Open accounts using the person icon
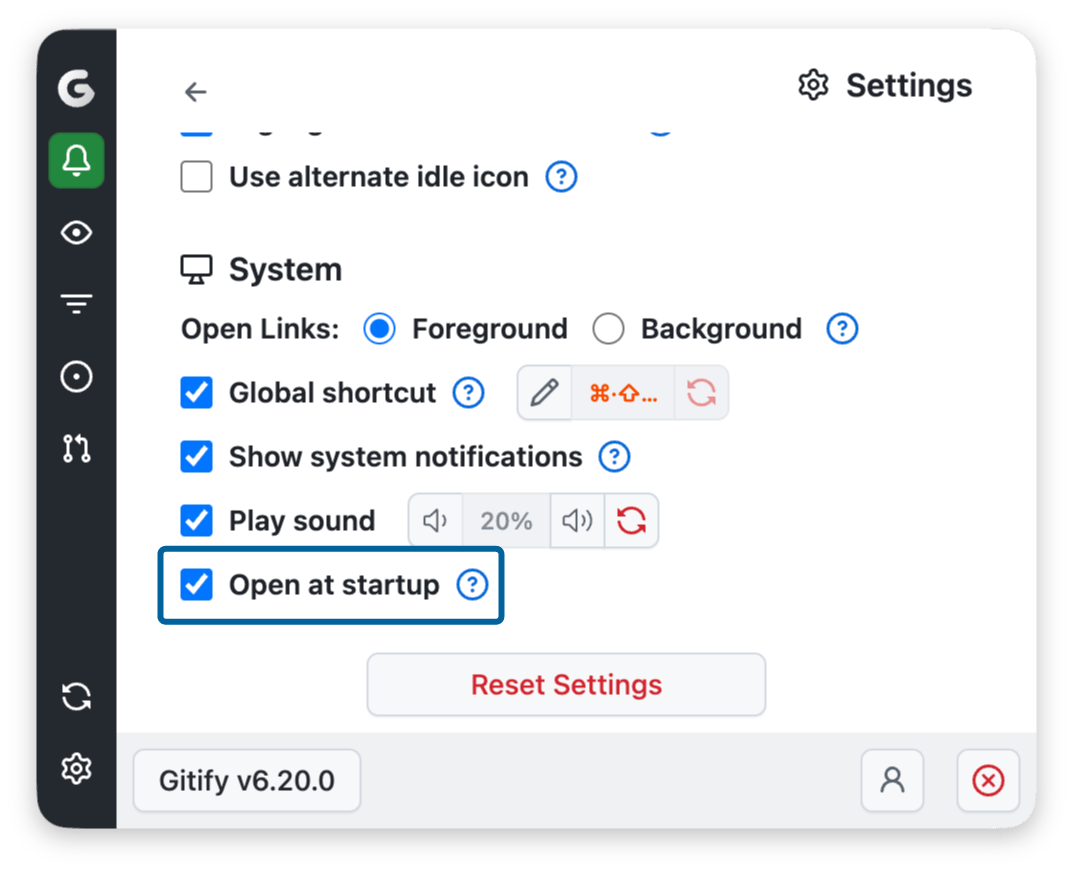The width and height of the screenshot is (1073, 873). pyautogui.click(x=892, y=781)
